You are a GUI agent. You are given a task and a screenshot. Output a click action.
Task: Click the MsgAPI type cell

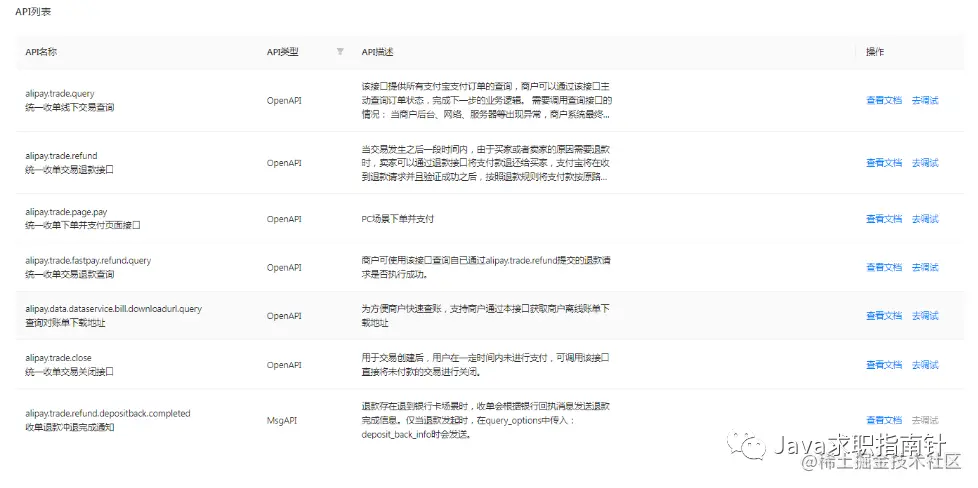[282, 420]
